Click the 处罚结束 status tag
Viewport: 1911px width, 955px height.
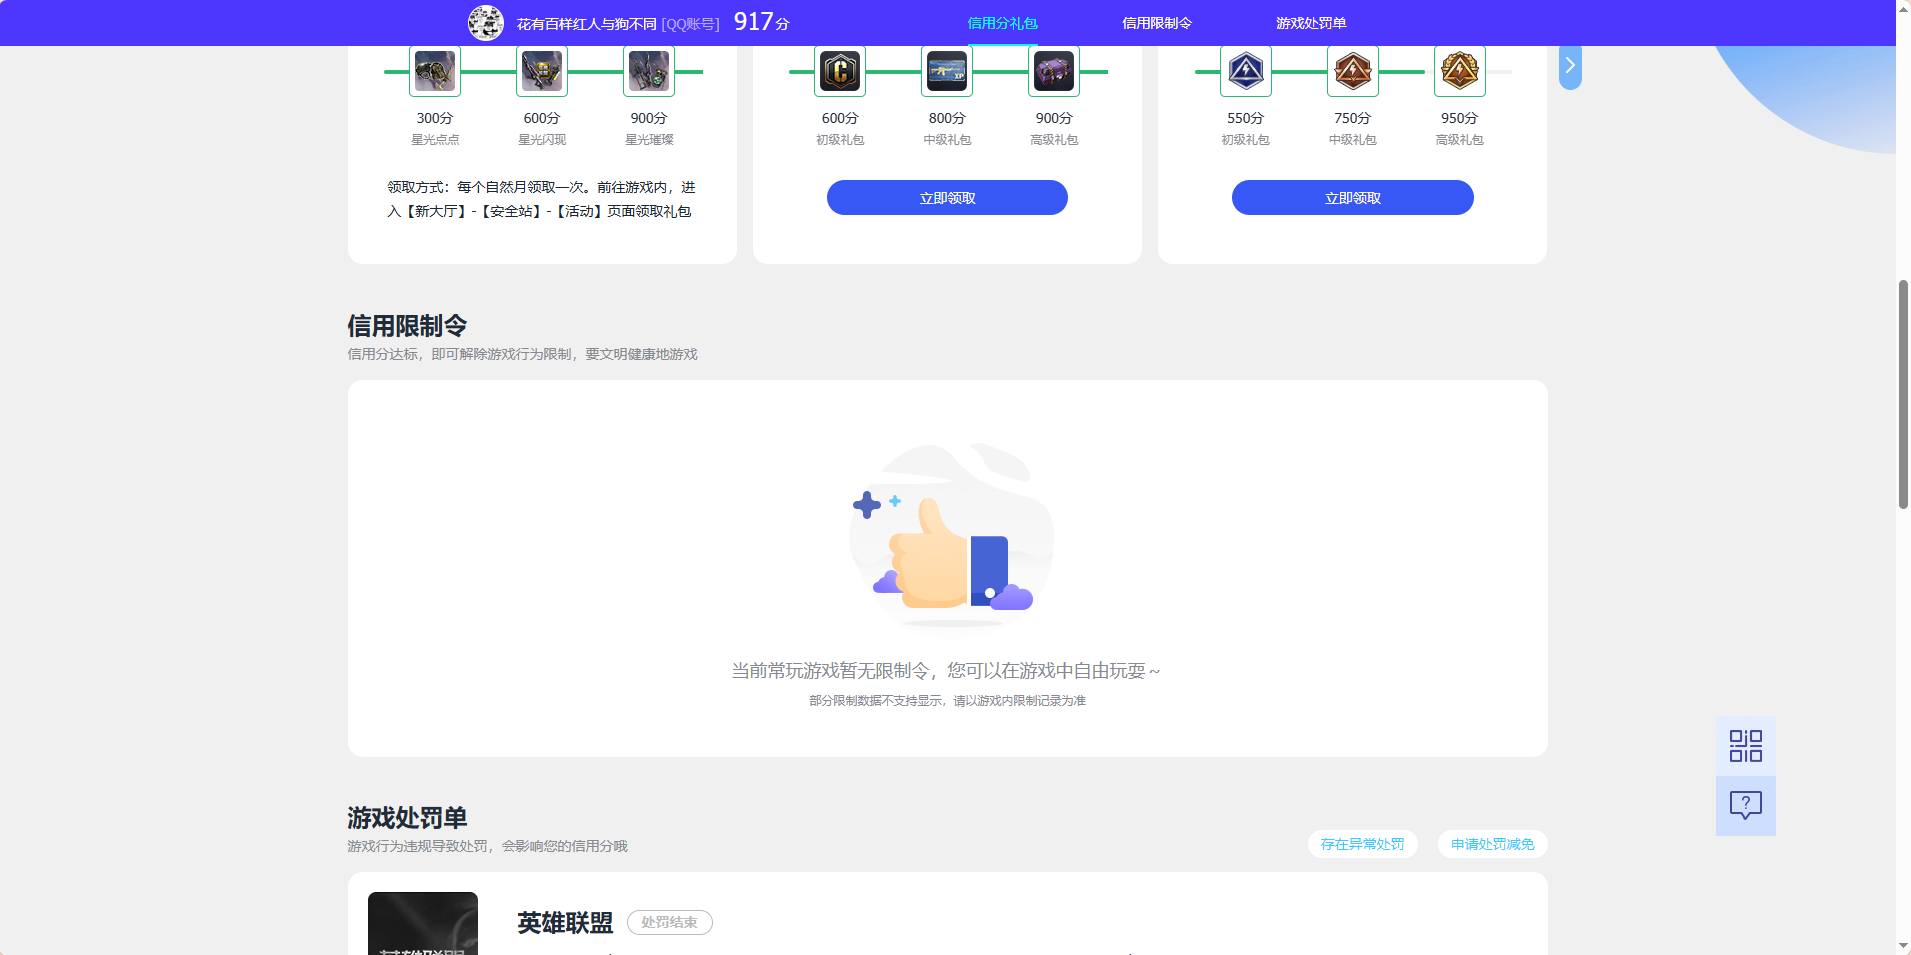pyautogui.click(x=670, y=922)
